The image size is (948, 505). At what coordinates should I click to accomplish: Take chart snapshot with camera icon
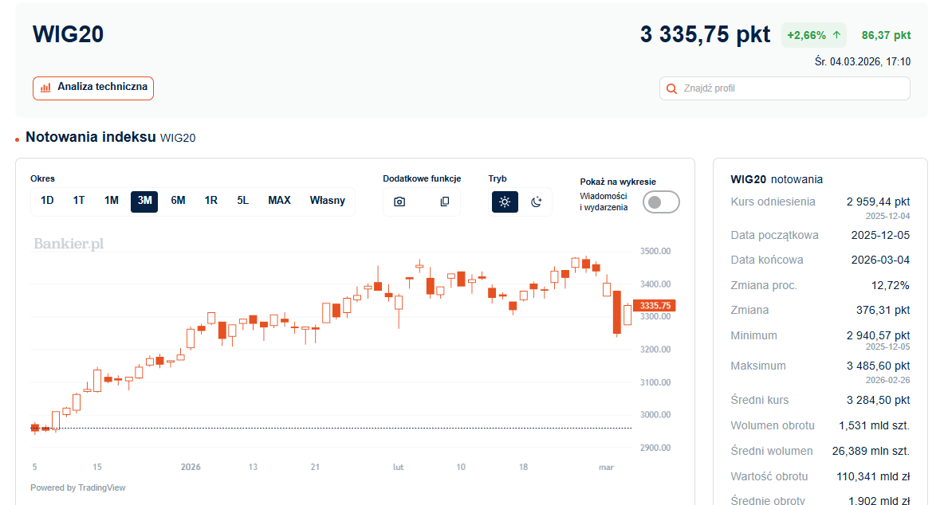click(x=400, y=202)
